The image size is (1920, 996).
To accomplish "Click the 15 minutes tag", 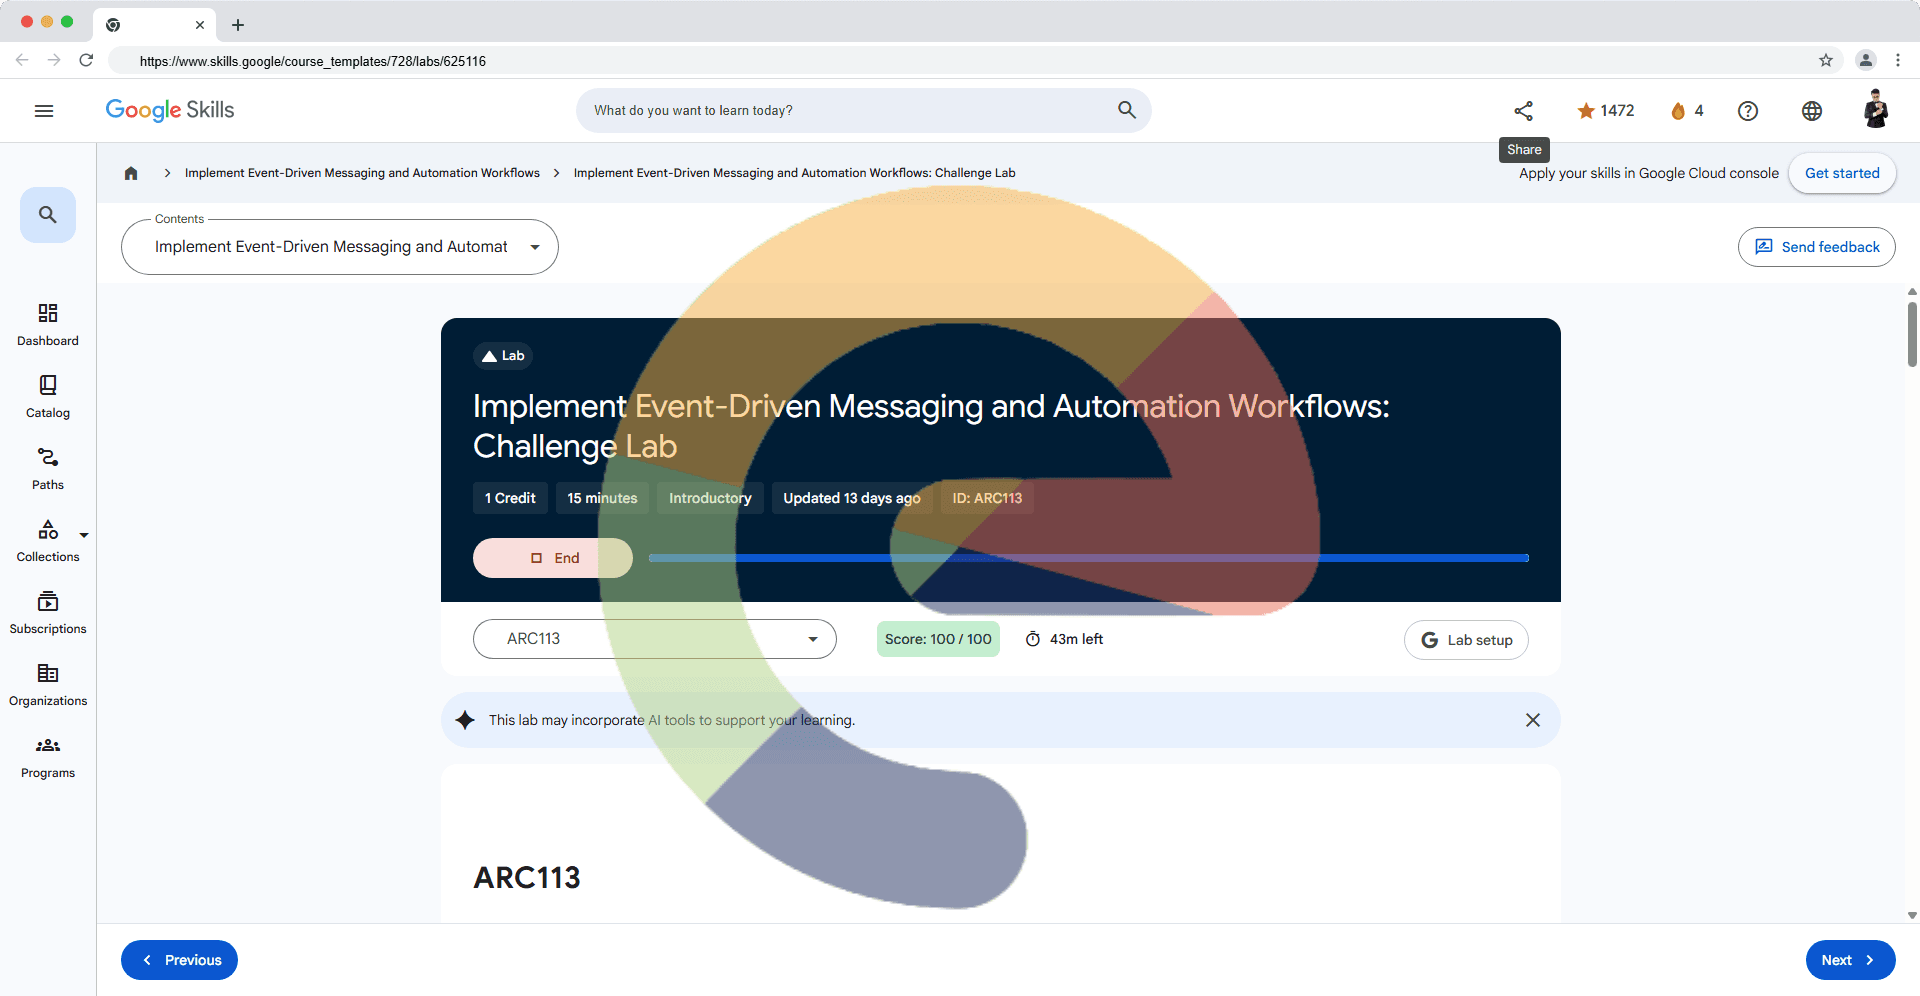I will point(602,498).
